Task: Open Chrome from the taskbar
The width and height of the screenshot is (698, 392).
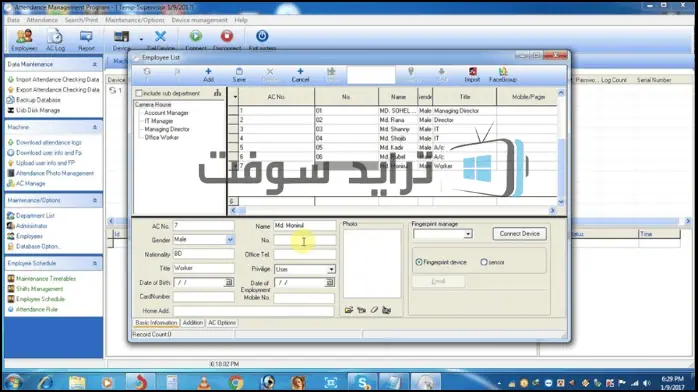Action: [x=236, y=382]
